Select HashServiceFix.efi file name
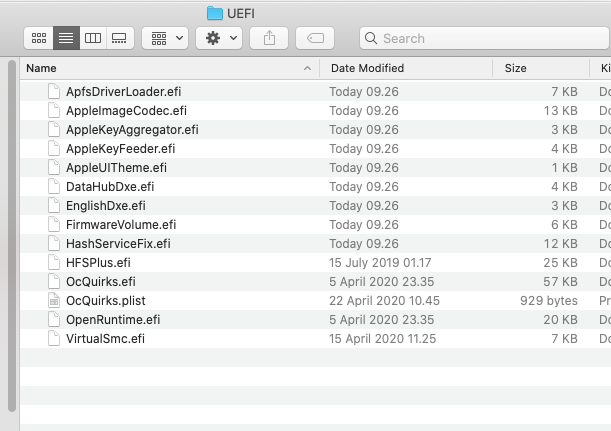Image resolution: width=611 pixels, height=431 pixels. 118,244
